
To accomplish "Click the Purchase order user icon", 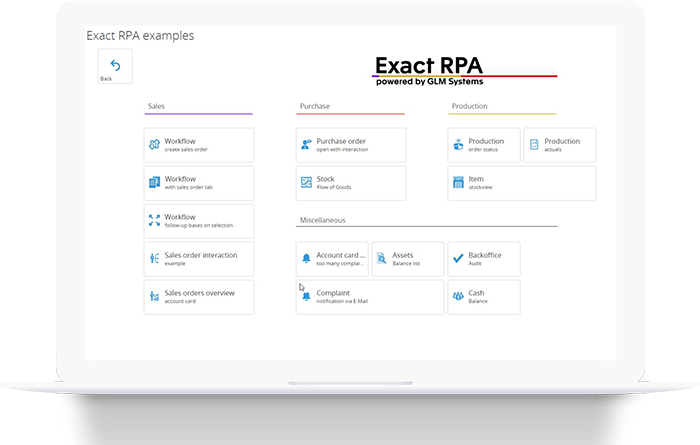I will pyautogui.click(x=306, y=145).
